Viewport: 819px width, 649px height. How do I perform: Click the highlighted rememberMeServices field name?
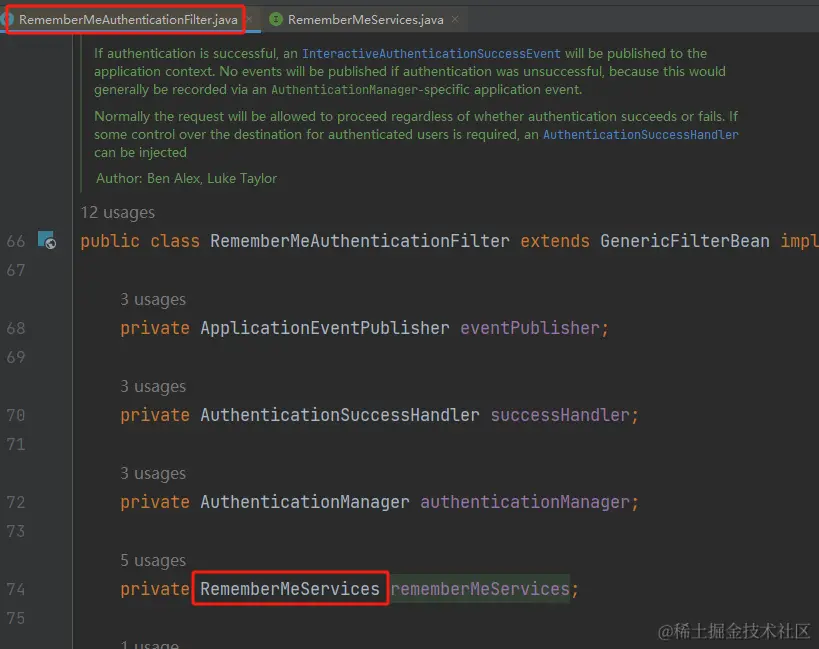tap(480, 589)
